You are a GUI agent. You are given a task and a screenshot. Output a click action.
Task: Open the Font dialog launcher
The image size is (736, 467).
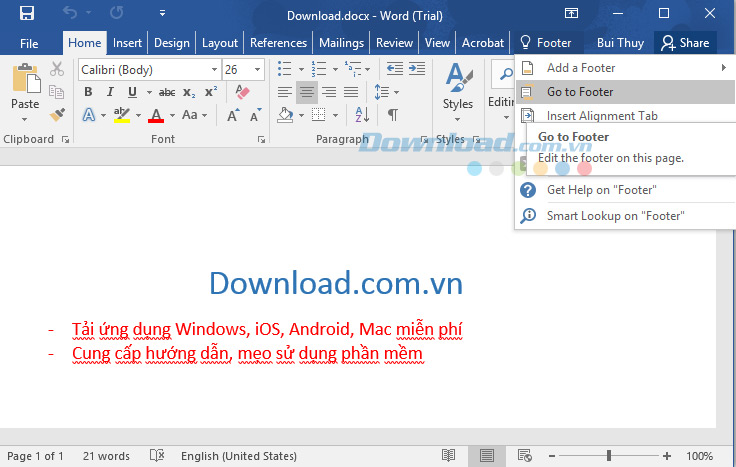point(261,139)
